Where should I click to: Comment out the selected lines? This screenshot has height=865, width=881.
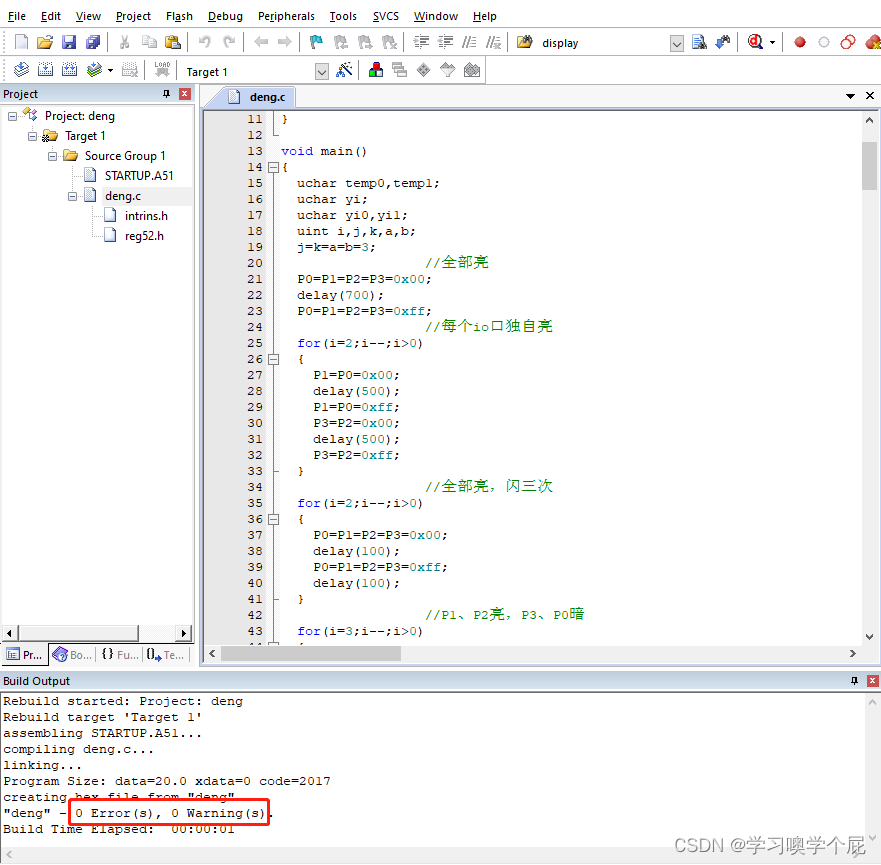coord(469,42)
